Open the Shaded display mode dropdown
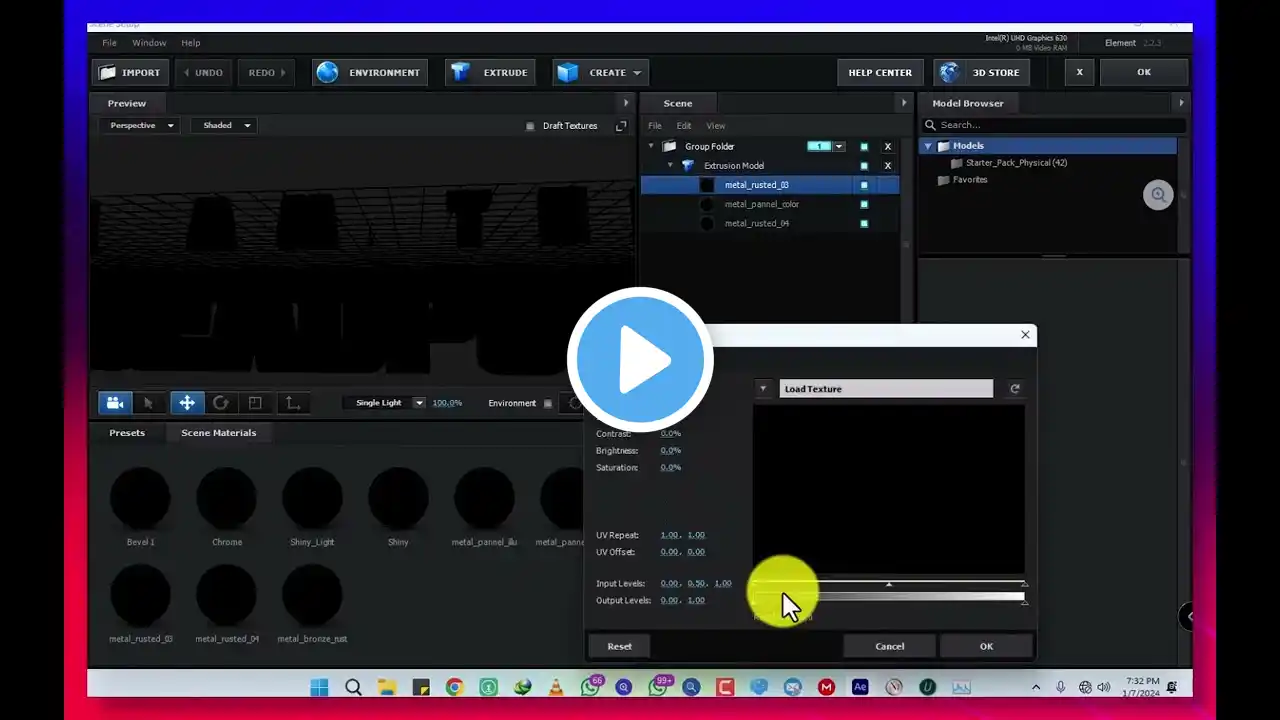This screenshot has width=1280, height=720. pyautogui.click(x=225, y=126)
